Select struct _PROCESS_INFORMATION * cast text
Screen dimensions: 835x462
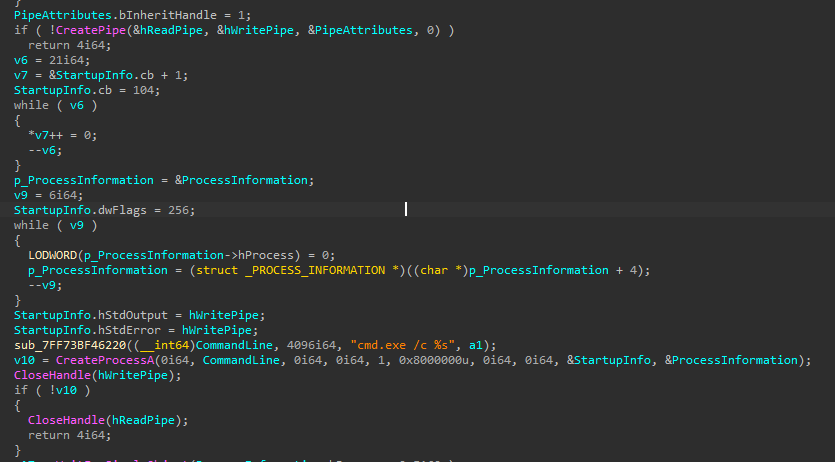pos(297,270)
